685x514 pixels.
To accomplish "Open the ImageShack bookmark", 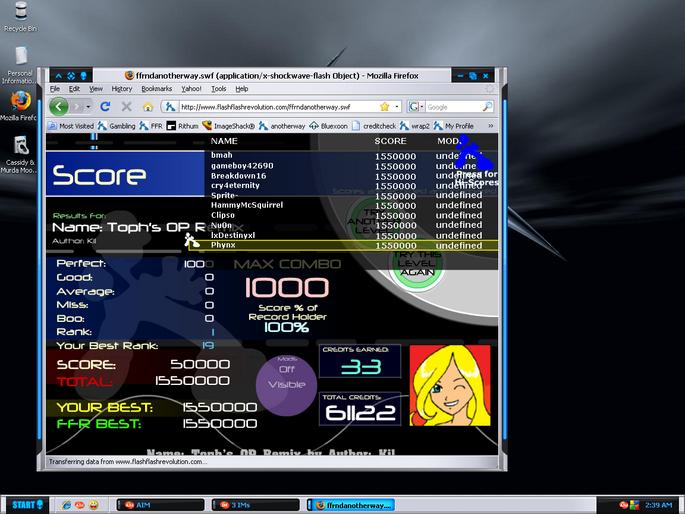I will 228,126.
